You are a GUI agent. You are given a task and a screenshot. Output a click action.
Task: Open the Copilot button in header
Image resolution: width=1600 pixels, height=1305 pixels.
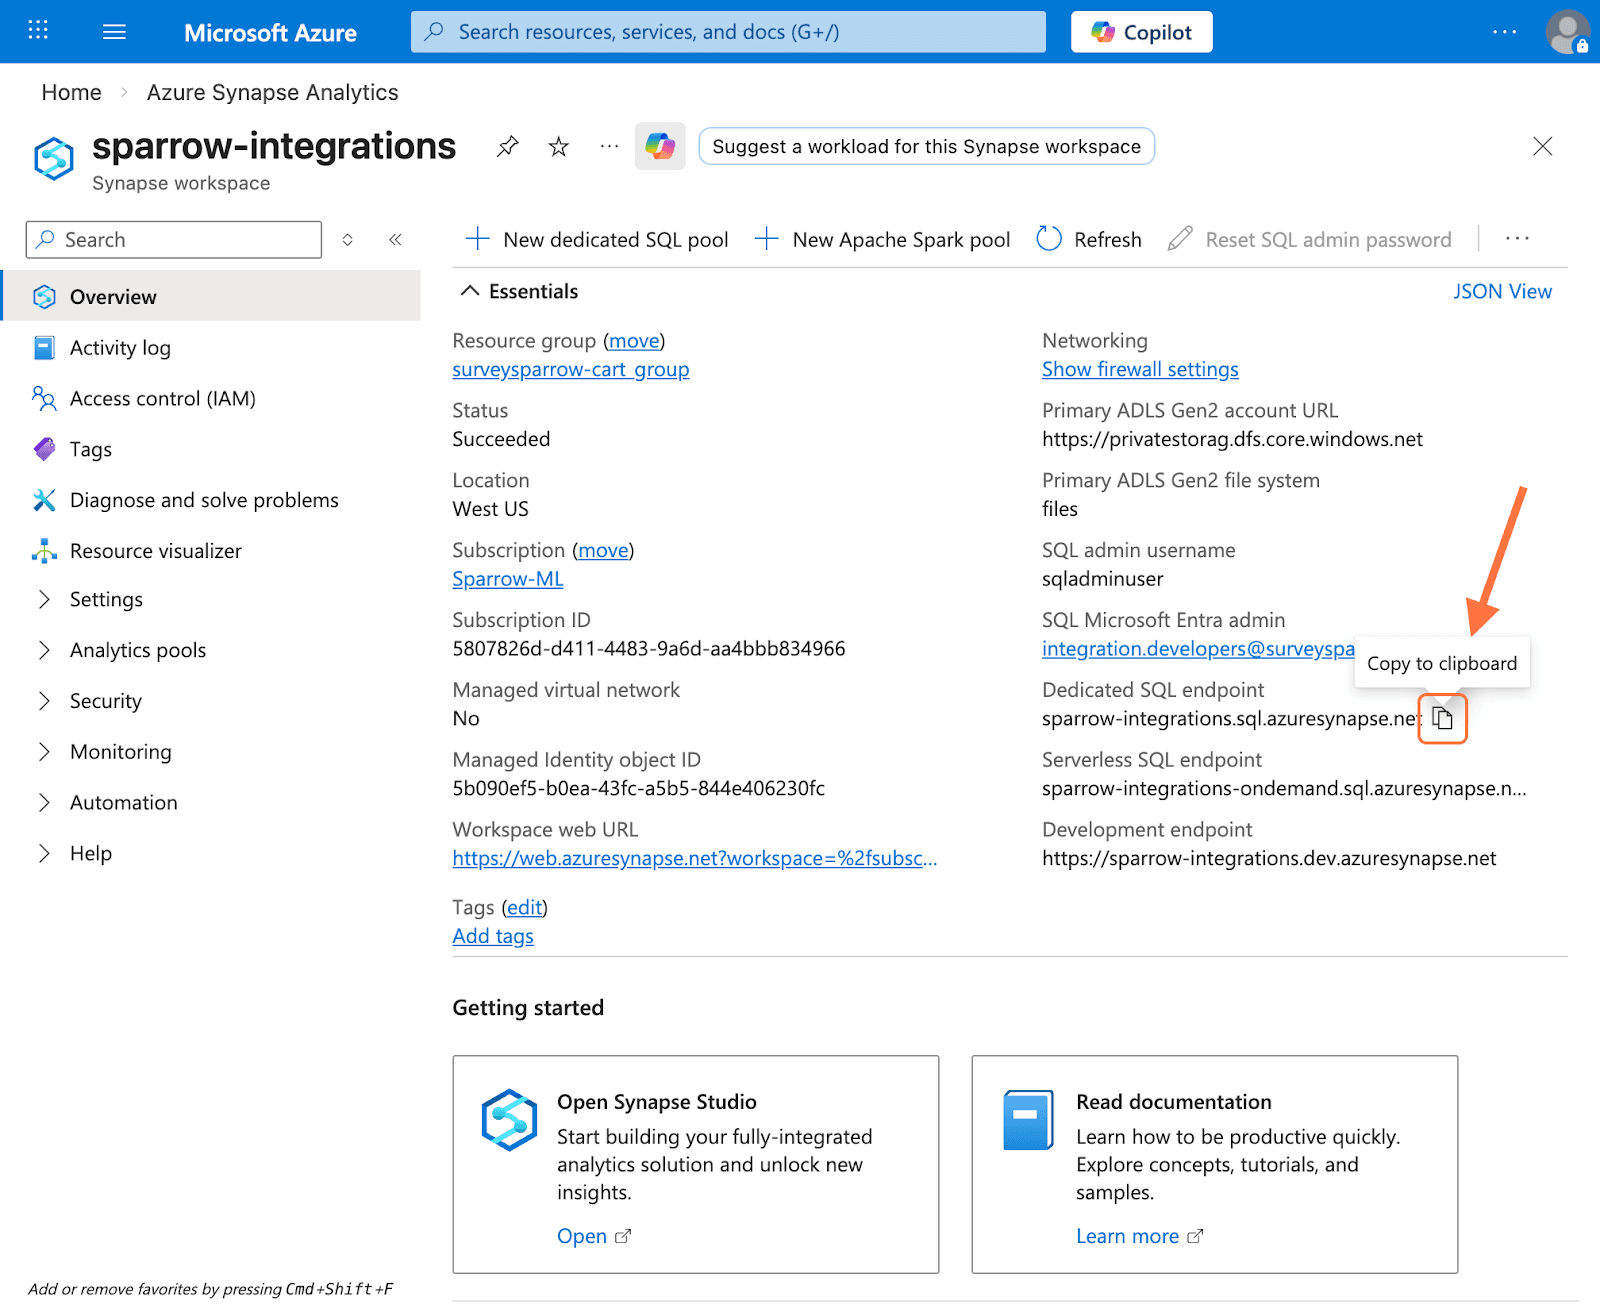pos(1141,32)
